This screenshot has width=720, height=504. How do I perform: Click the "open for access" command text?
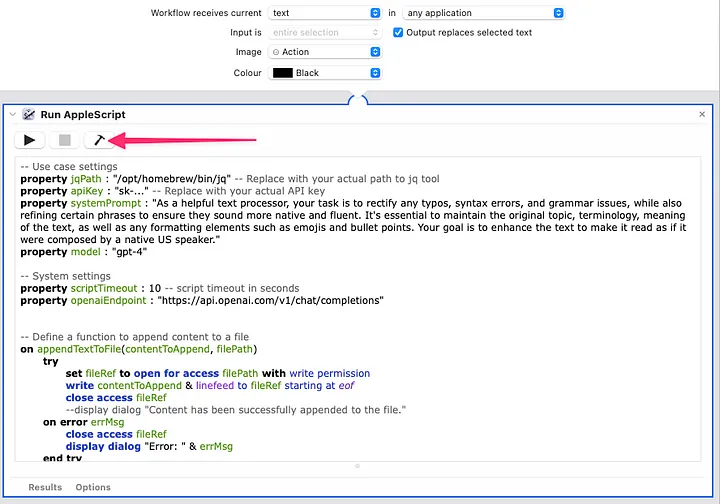(x=176, y=373)
